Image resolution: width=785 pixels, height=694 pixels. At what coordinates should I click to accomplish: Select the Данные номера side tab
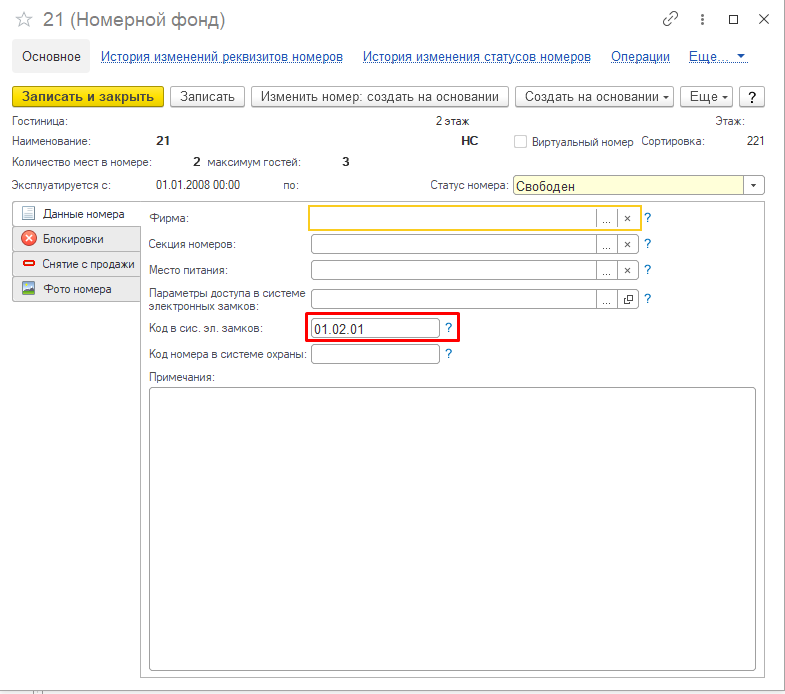tap(76, 214)
